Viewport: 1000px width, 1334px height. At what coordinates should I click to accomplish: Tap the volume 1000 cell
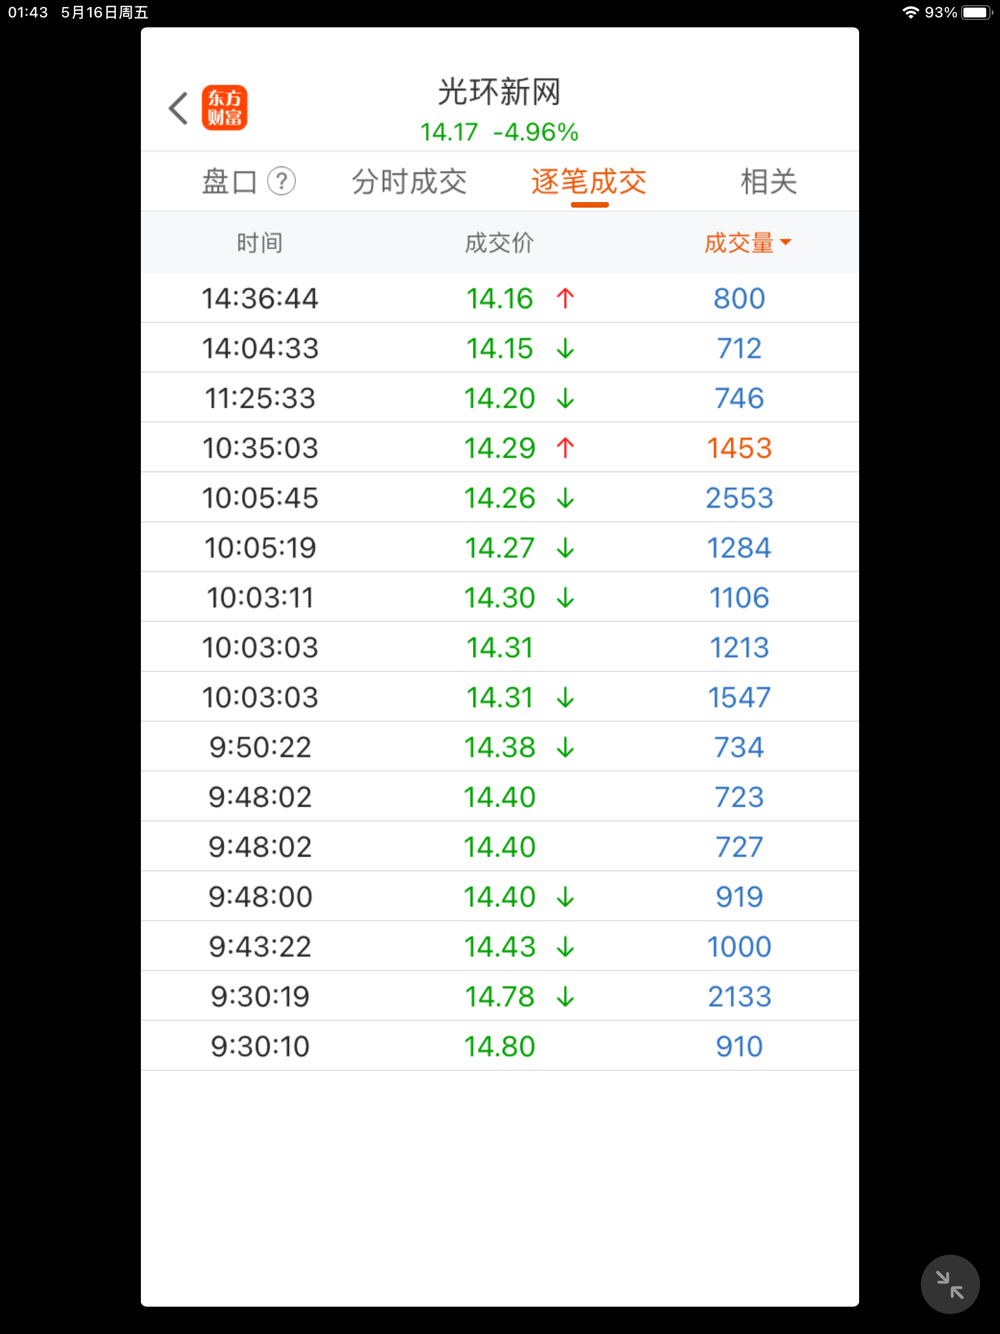coord(739,947)
